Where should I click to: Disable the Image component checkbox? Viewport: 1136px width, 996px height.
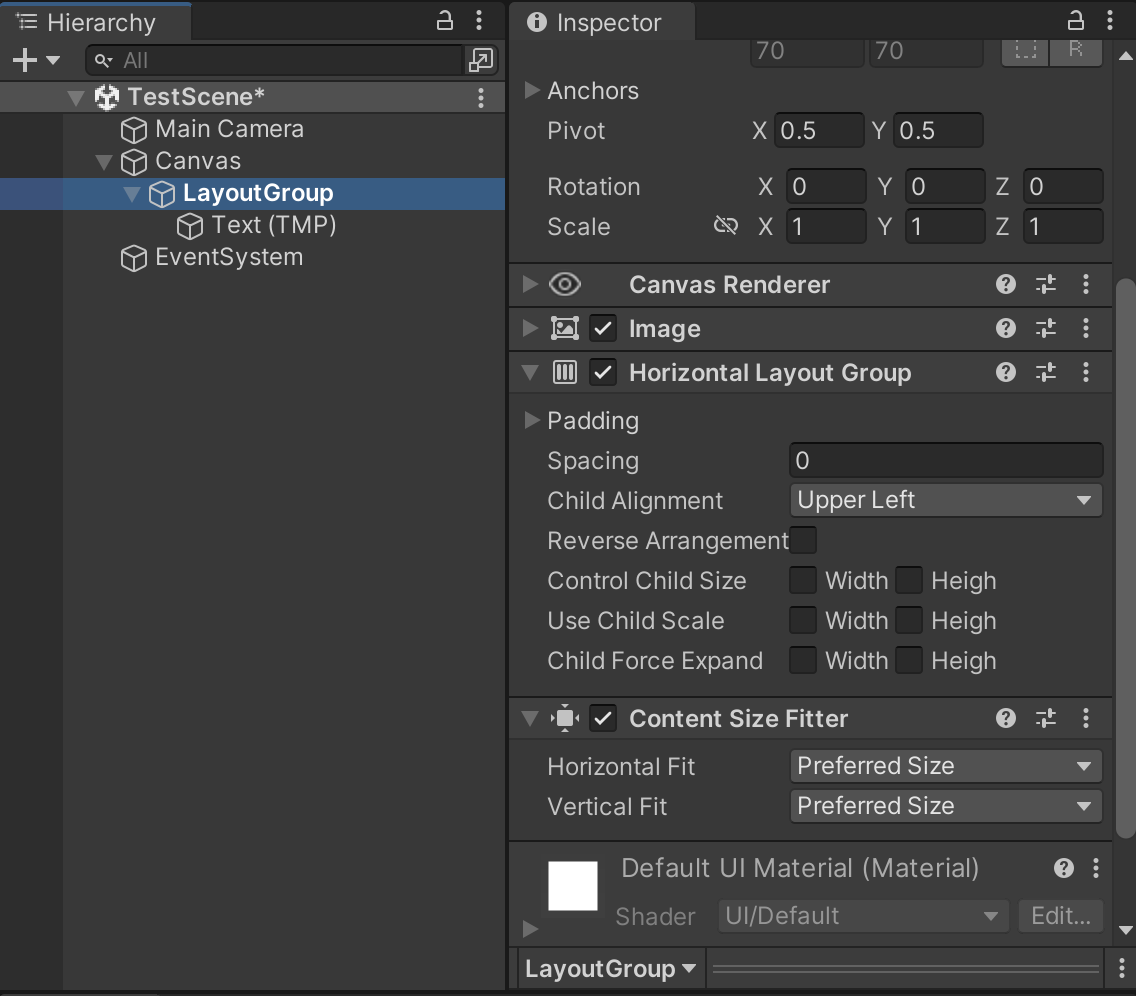pos(603,328)
